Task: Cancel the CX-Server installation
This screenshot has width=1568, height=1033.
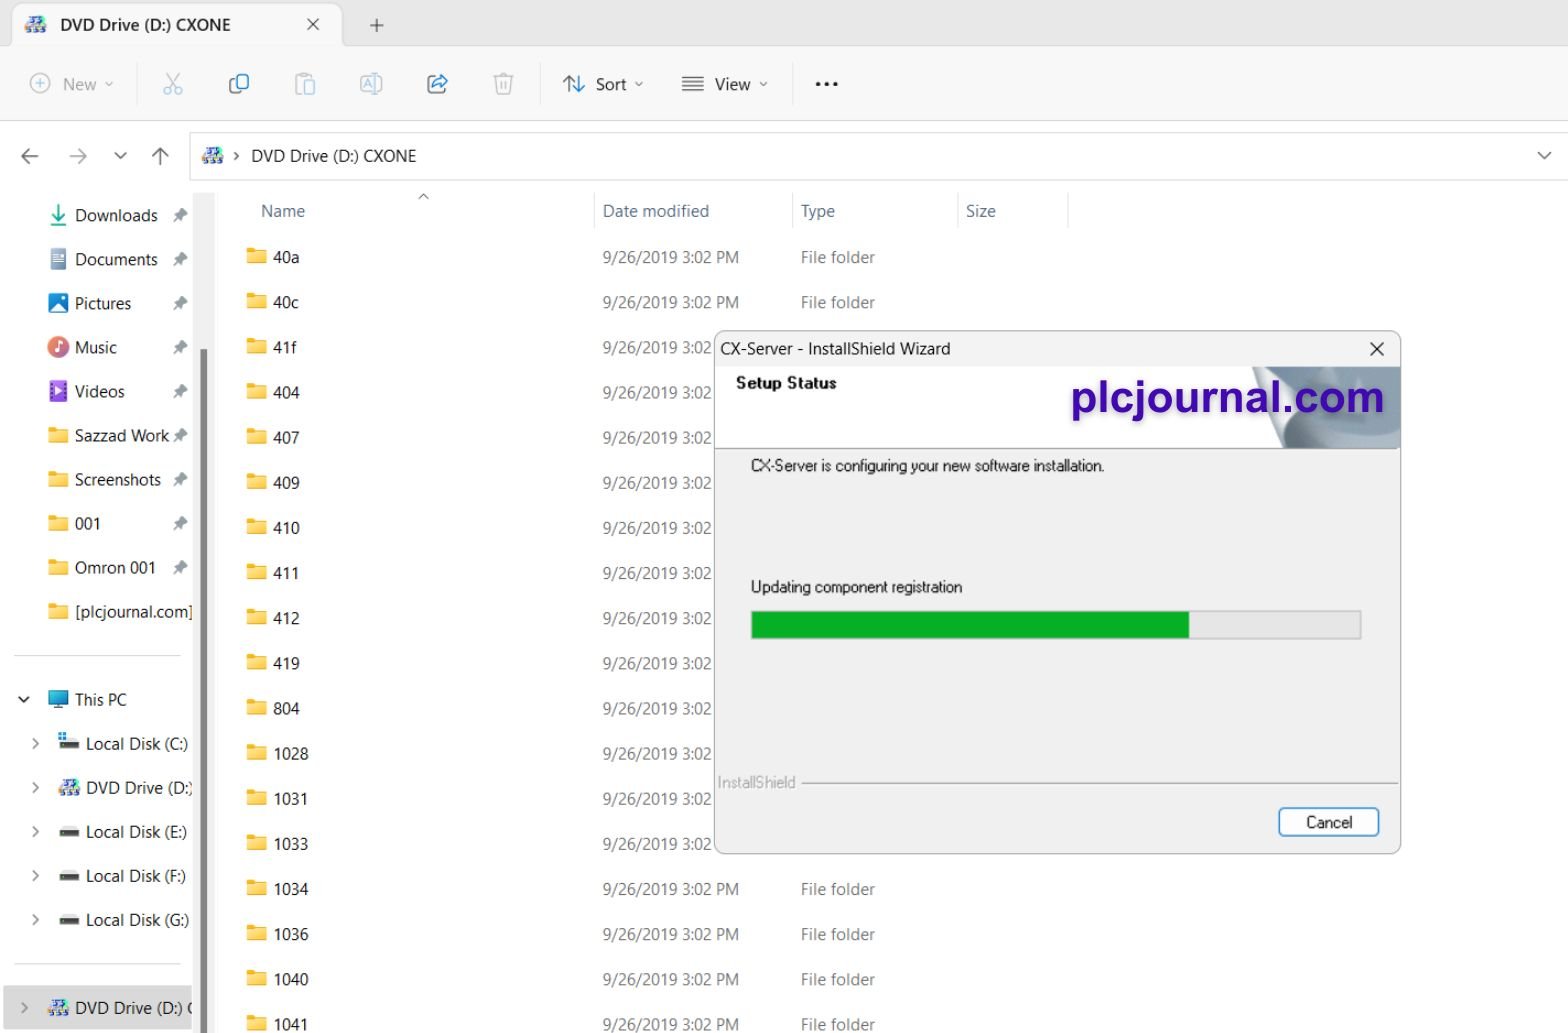Action: [1328, 822]
